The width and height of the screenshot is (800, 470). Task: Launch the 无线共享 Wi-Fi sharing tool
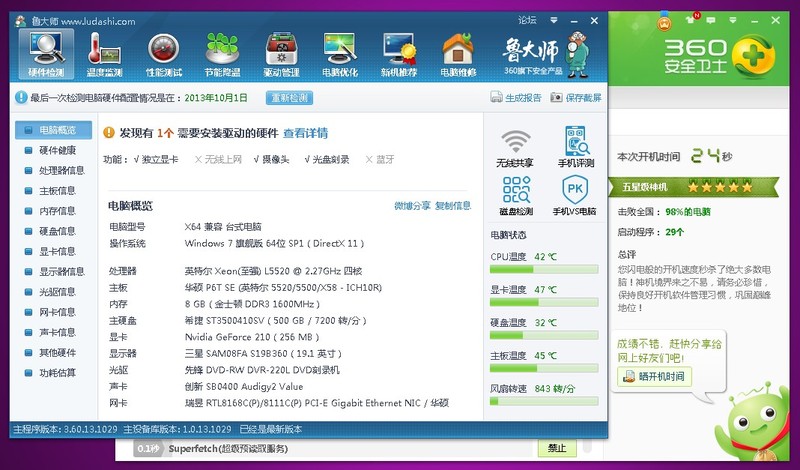[x=516, y=147]
